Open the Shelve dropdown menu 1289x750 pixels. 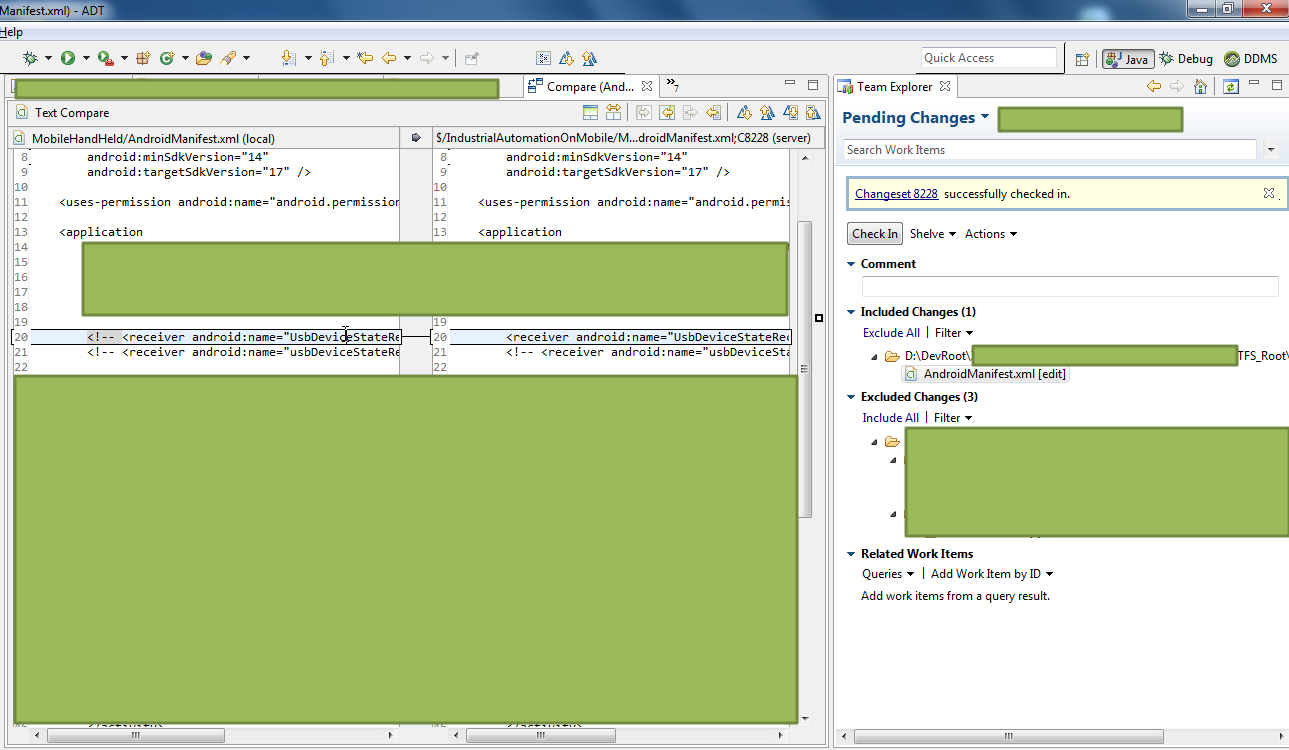(x=932, y=234)
